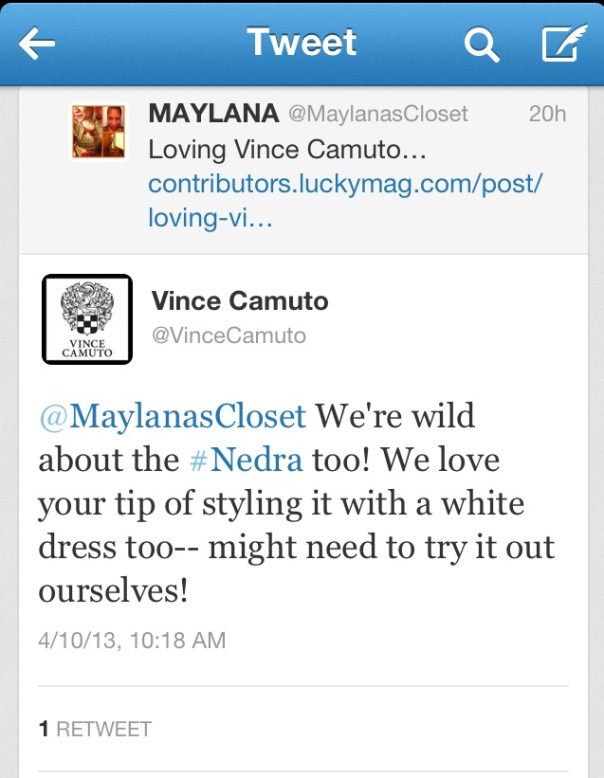Tap the Vince Camuto logo avatar
This screenshot has height=778, width=604.
(x=87, y=317)
